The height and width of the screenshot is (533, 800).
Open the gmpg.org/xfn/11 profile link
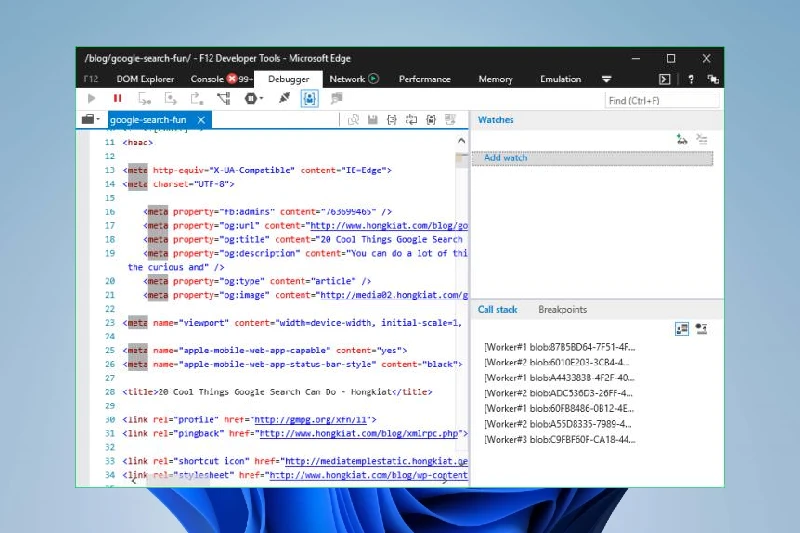(311, 420)
